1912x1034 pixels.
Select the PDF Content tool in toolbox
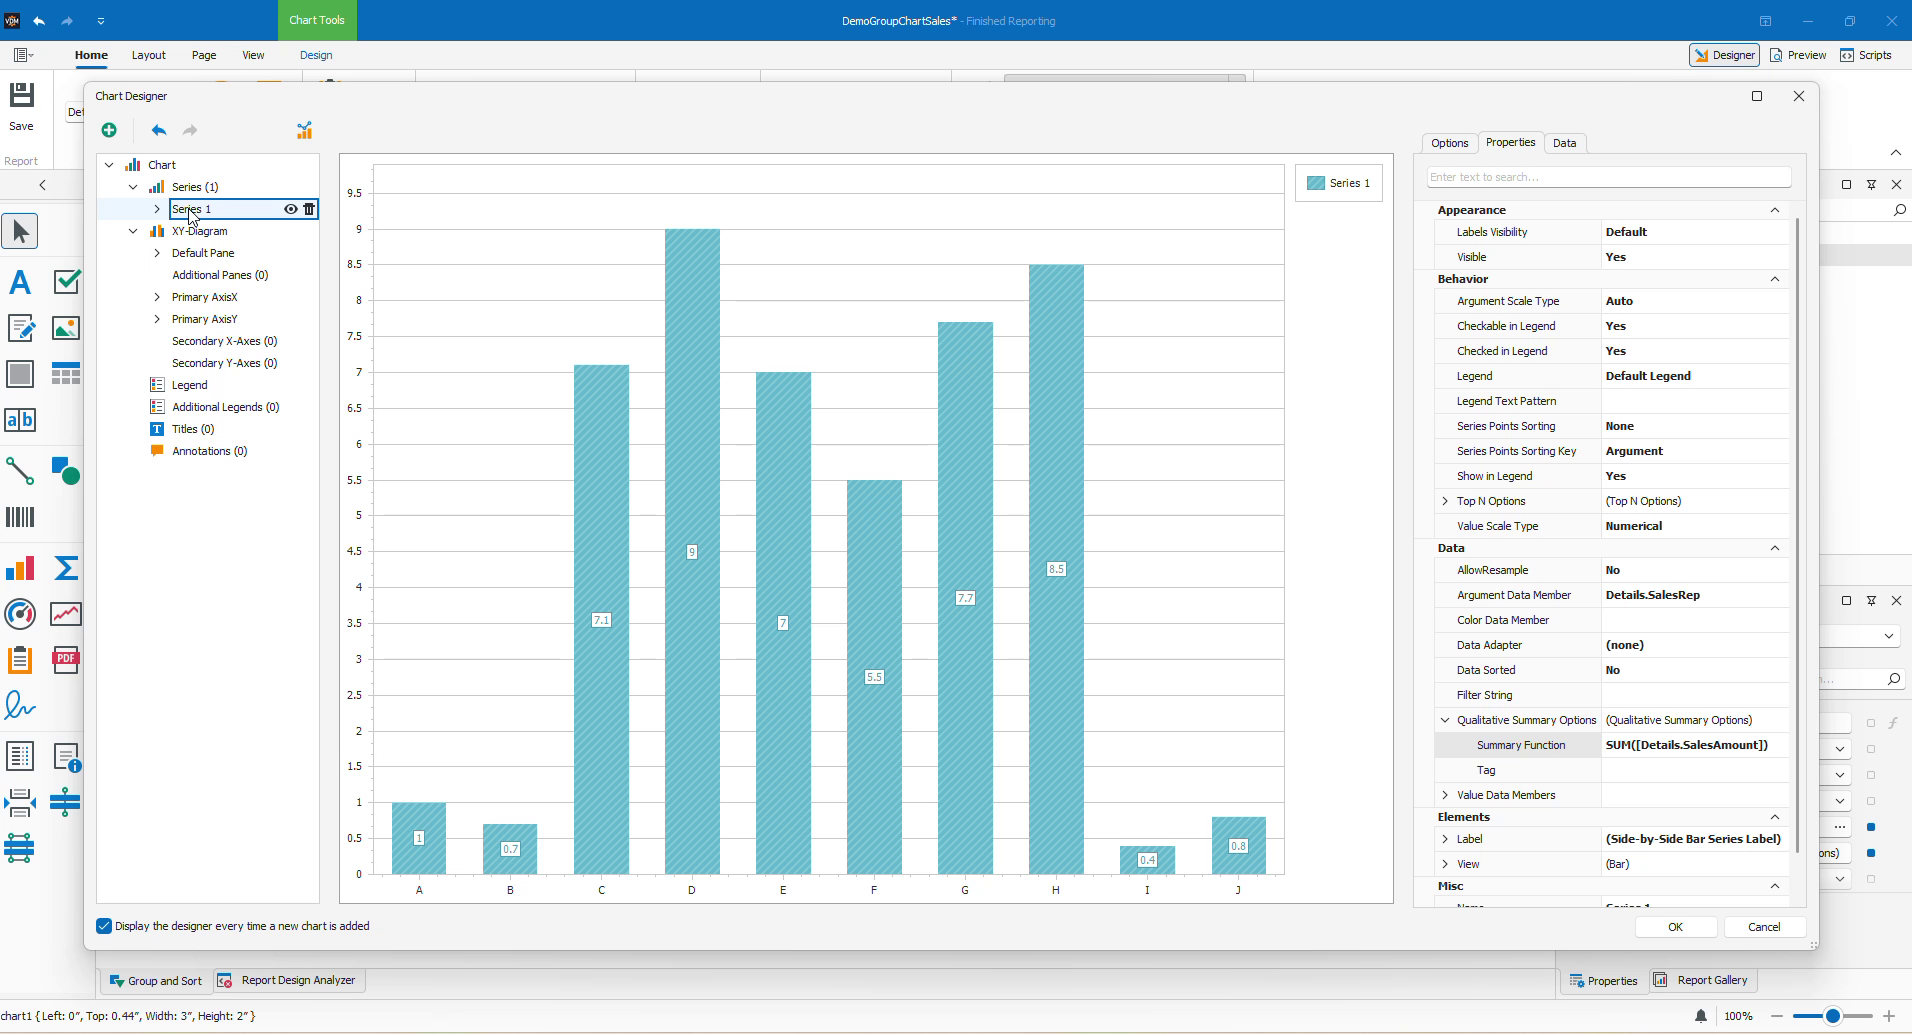click(x=66, y=659)
